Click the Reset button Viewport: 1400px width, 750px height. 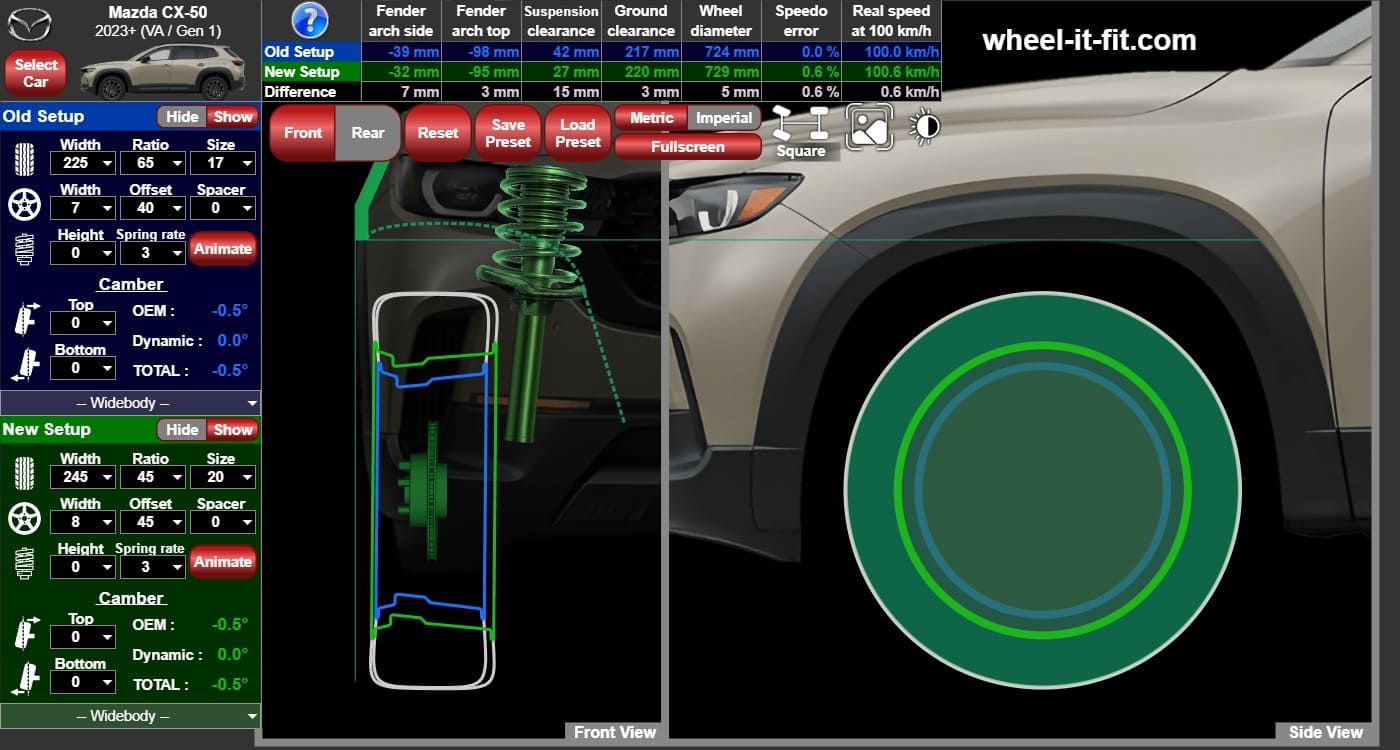pos(438,133)
